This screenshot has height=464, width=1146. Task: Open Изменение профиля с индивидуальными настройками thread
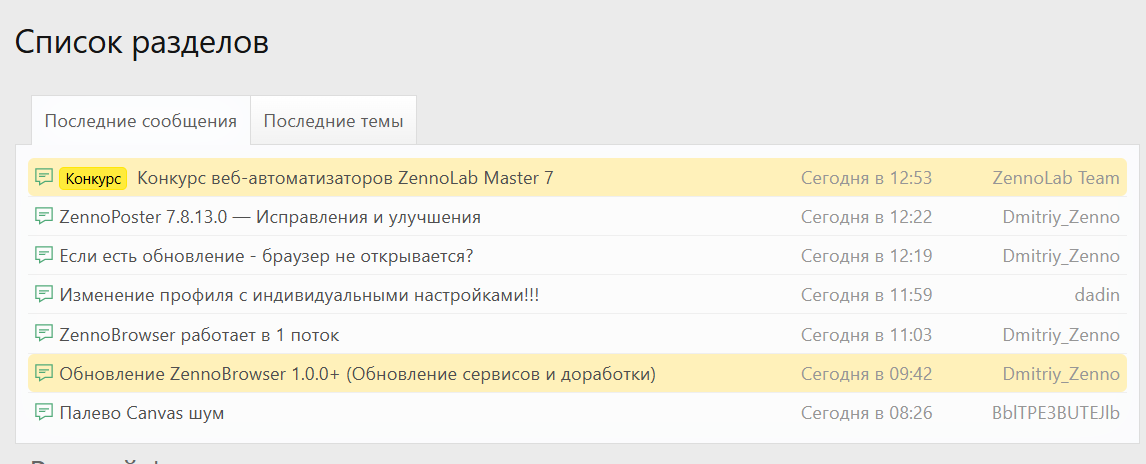pyautogui.click(x=299, y=295)
